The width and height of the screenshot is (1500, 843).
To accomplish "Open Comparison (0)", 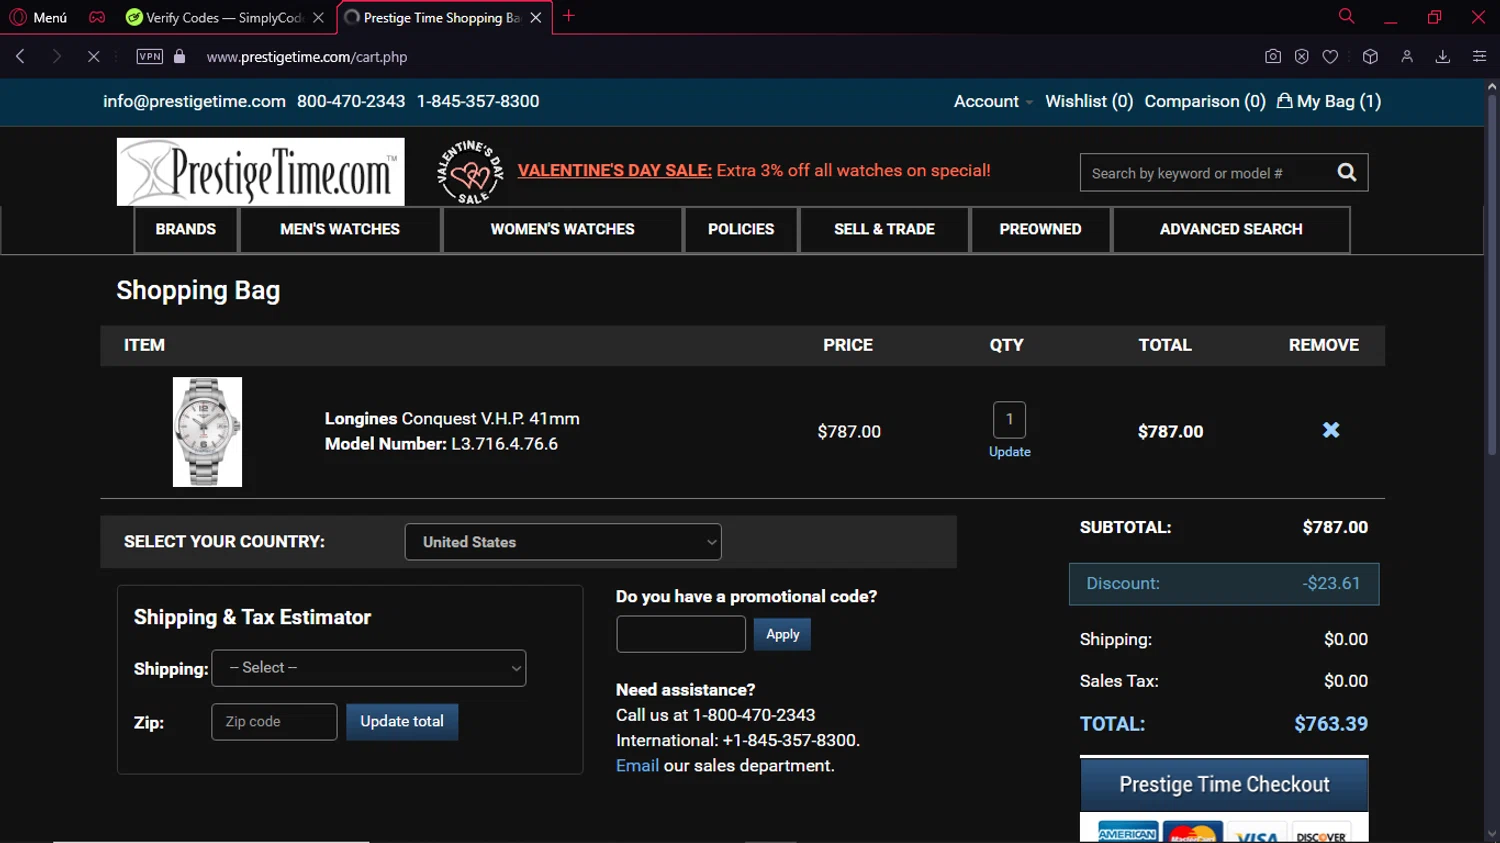I will (x=1205, y=101).
